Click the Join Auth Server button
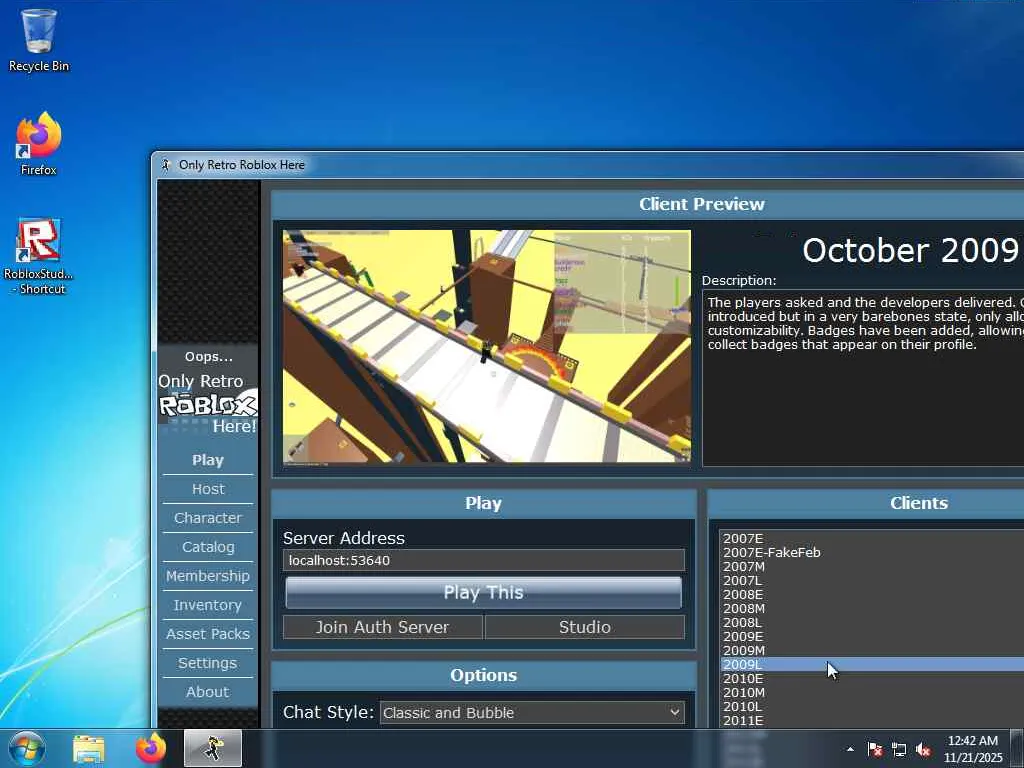1024x768 pixels. point(383,627)
